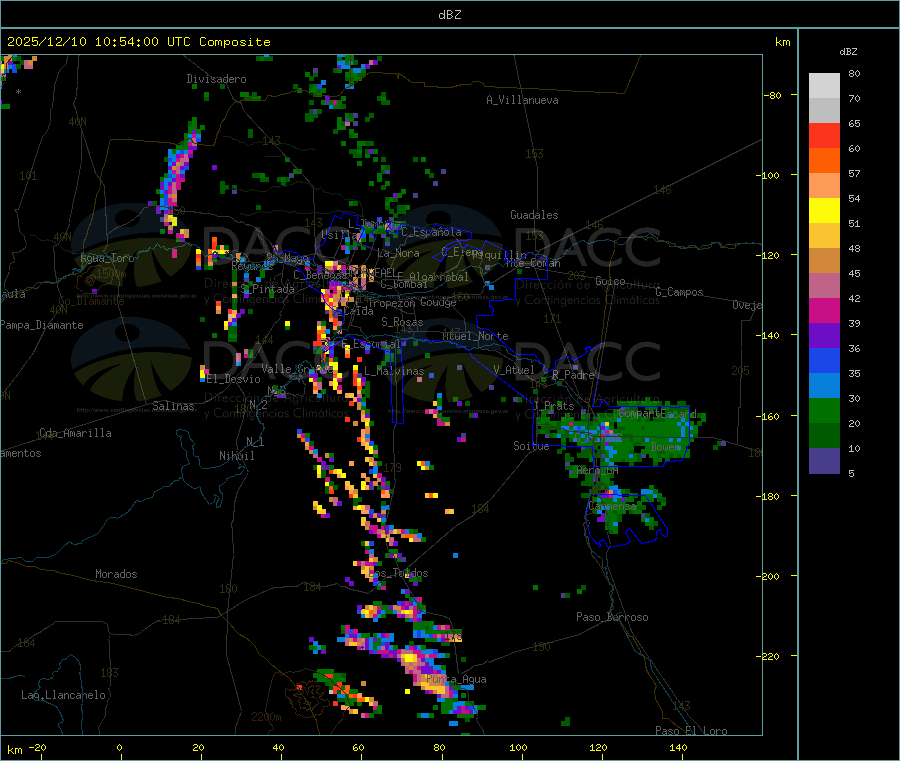Click the -80 km vertical axis tick

pos(773,95)
